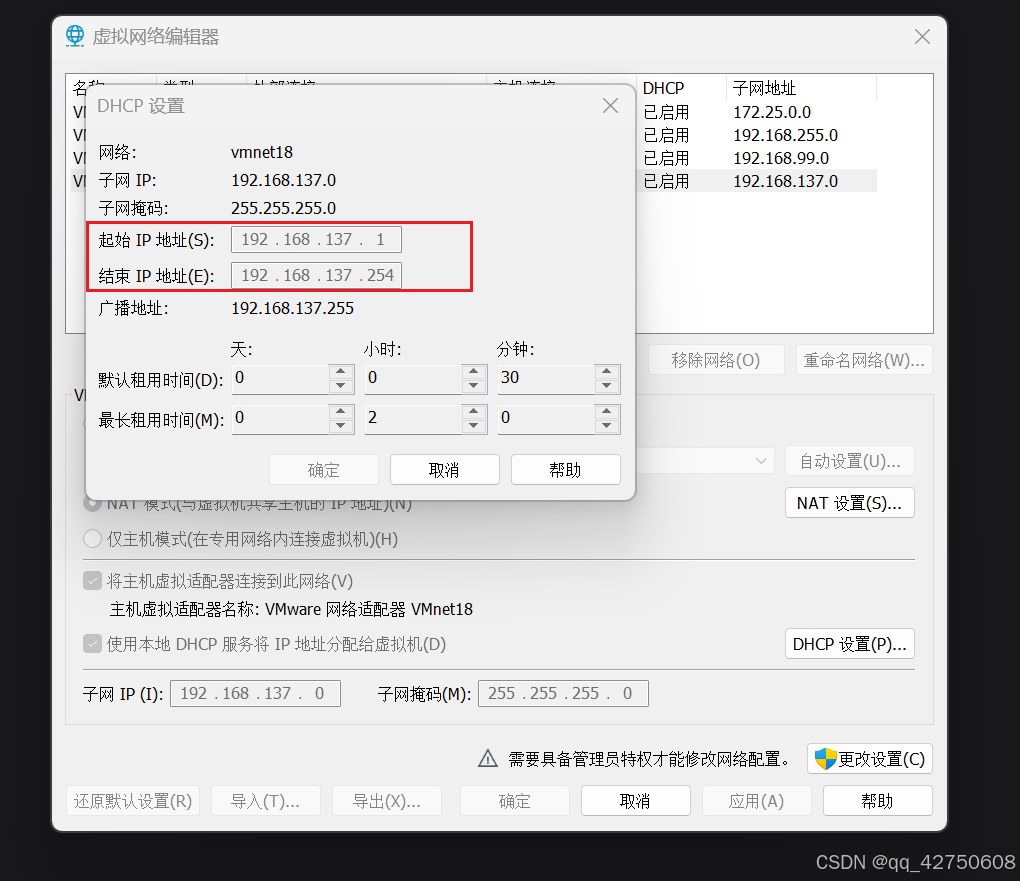Increase the 默认租用时间 days value
The image size is (1020, 881).
[341, 371]
